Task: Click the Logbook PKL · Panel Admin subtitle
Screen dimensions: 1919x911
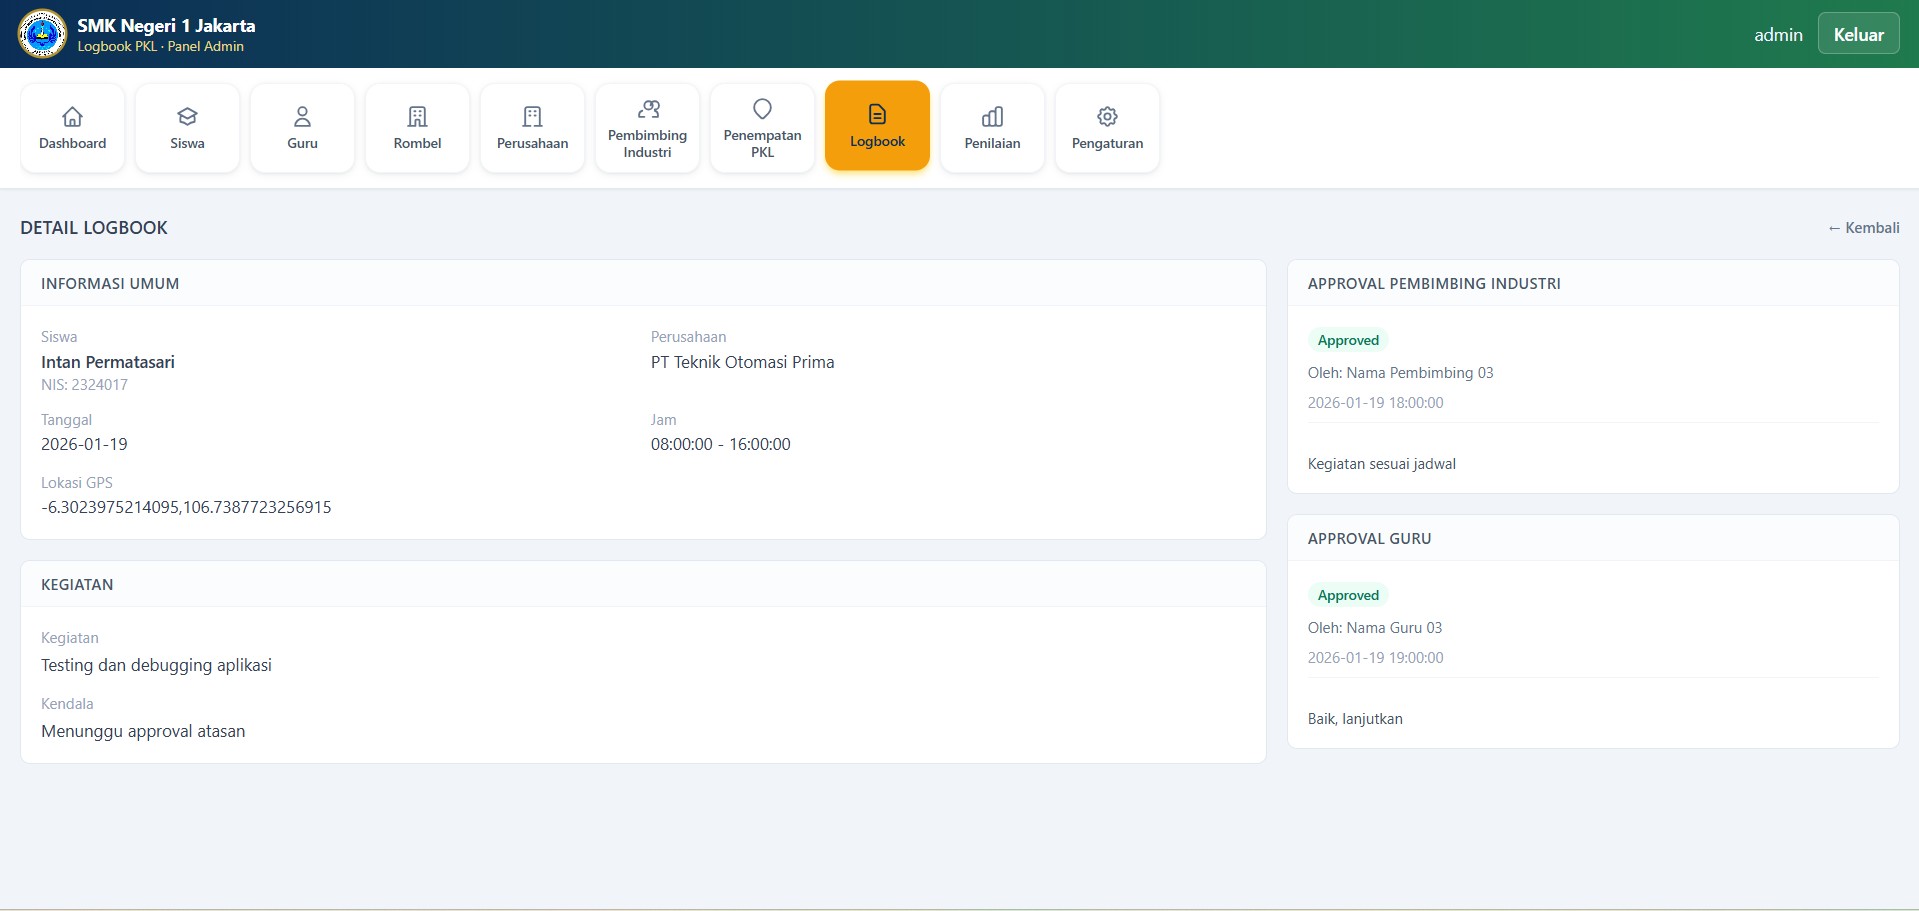Action: pos(161,46)
